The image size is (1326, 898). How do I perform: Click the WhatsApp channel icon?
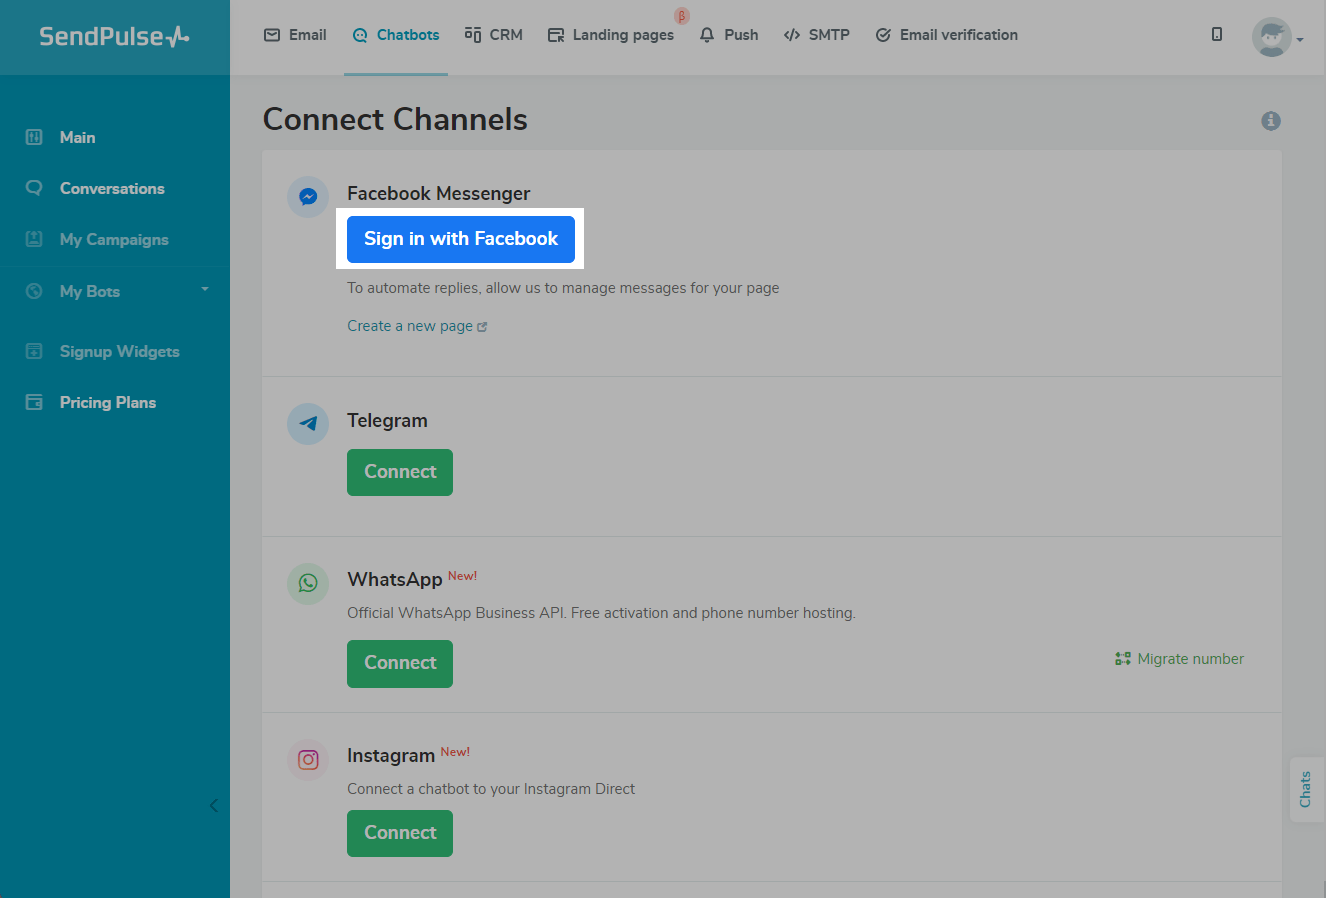click(x=308, y=583)
